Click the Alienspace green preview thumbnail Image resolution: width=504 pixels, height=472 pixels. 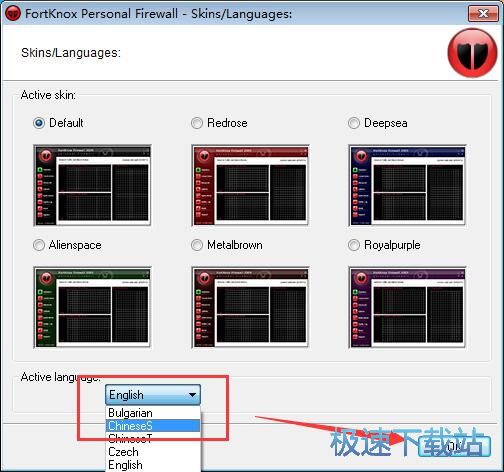(x=92, y=308)
